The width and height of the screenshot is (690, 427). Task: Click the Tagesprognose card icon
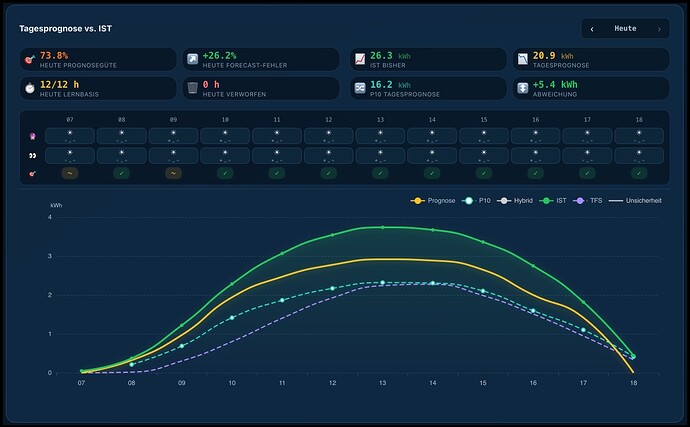pyautogui.click(x=523, y=59)
